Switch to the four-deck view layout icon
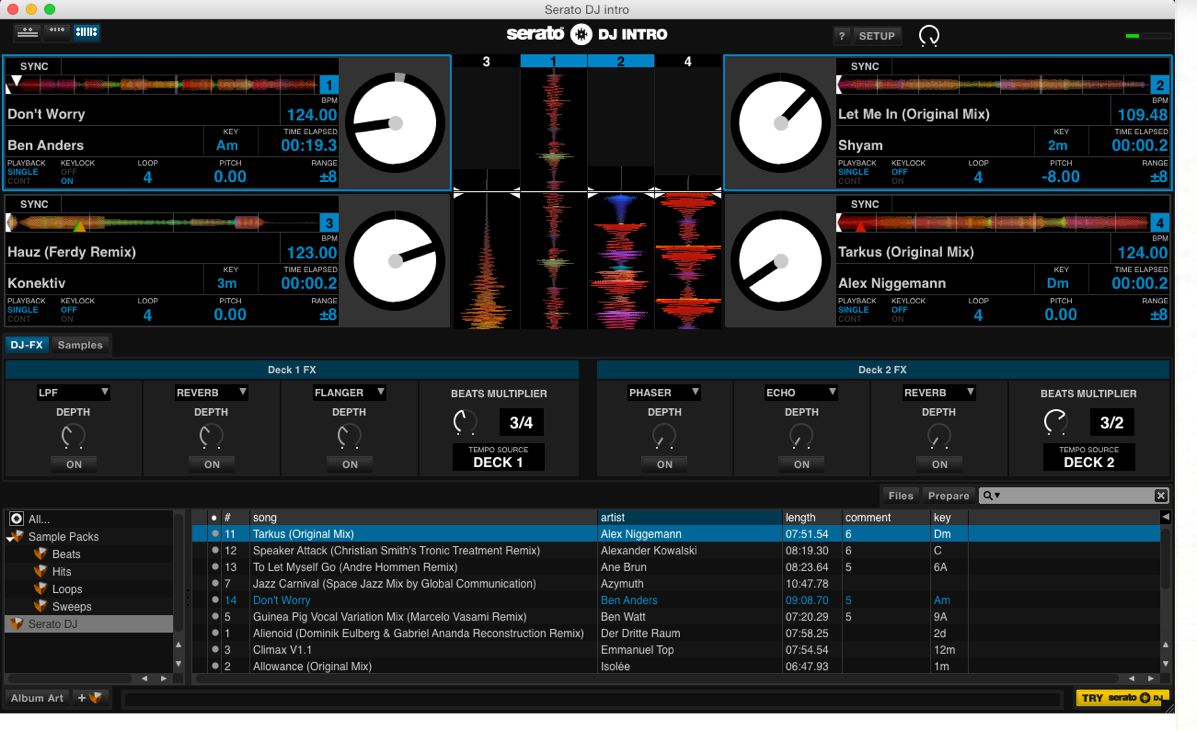The width and height of the screenshot is (1197, 731). tap(87, 32)
